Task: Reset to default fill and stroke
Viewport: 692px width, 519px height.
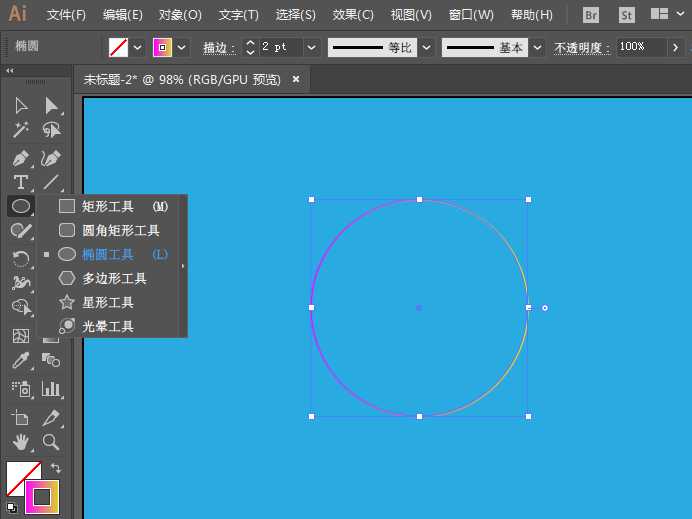Action: click(x=11, y=508)
